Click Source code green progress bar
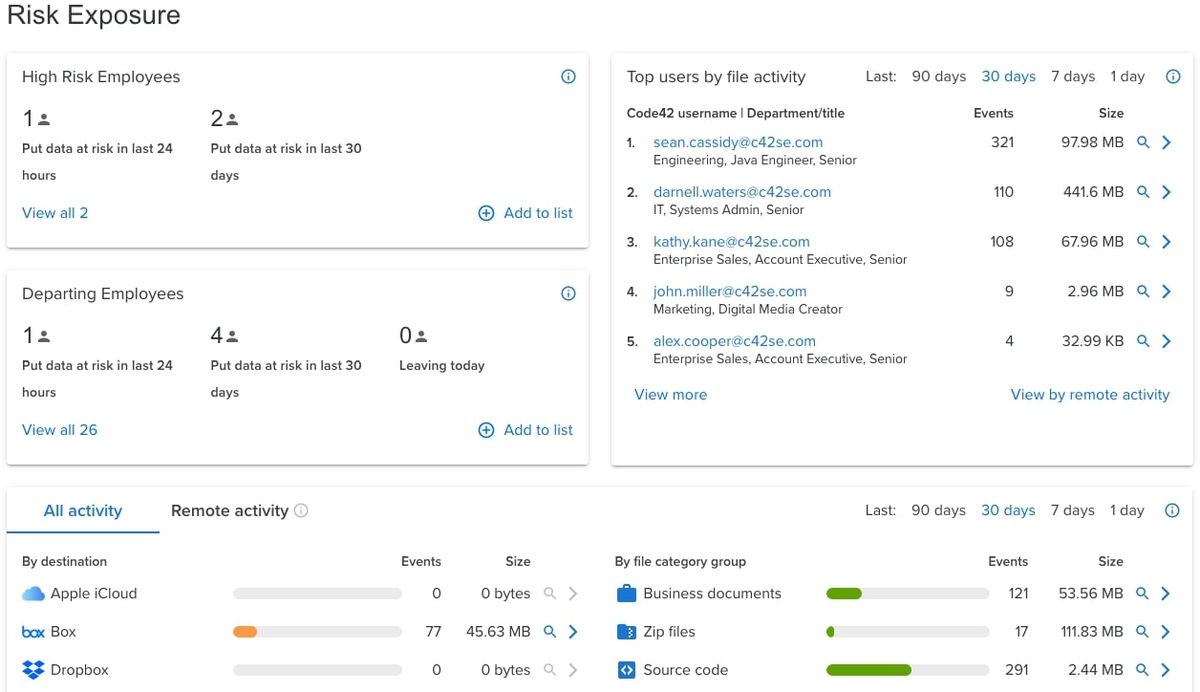 (868, 670)
